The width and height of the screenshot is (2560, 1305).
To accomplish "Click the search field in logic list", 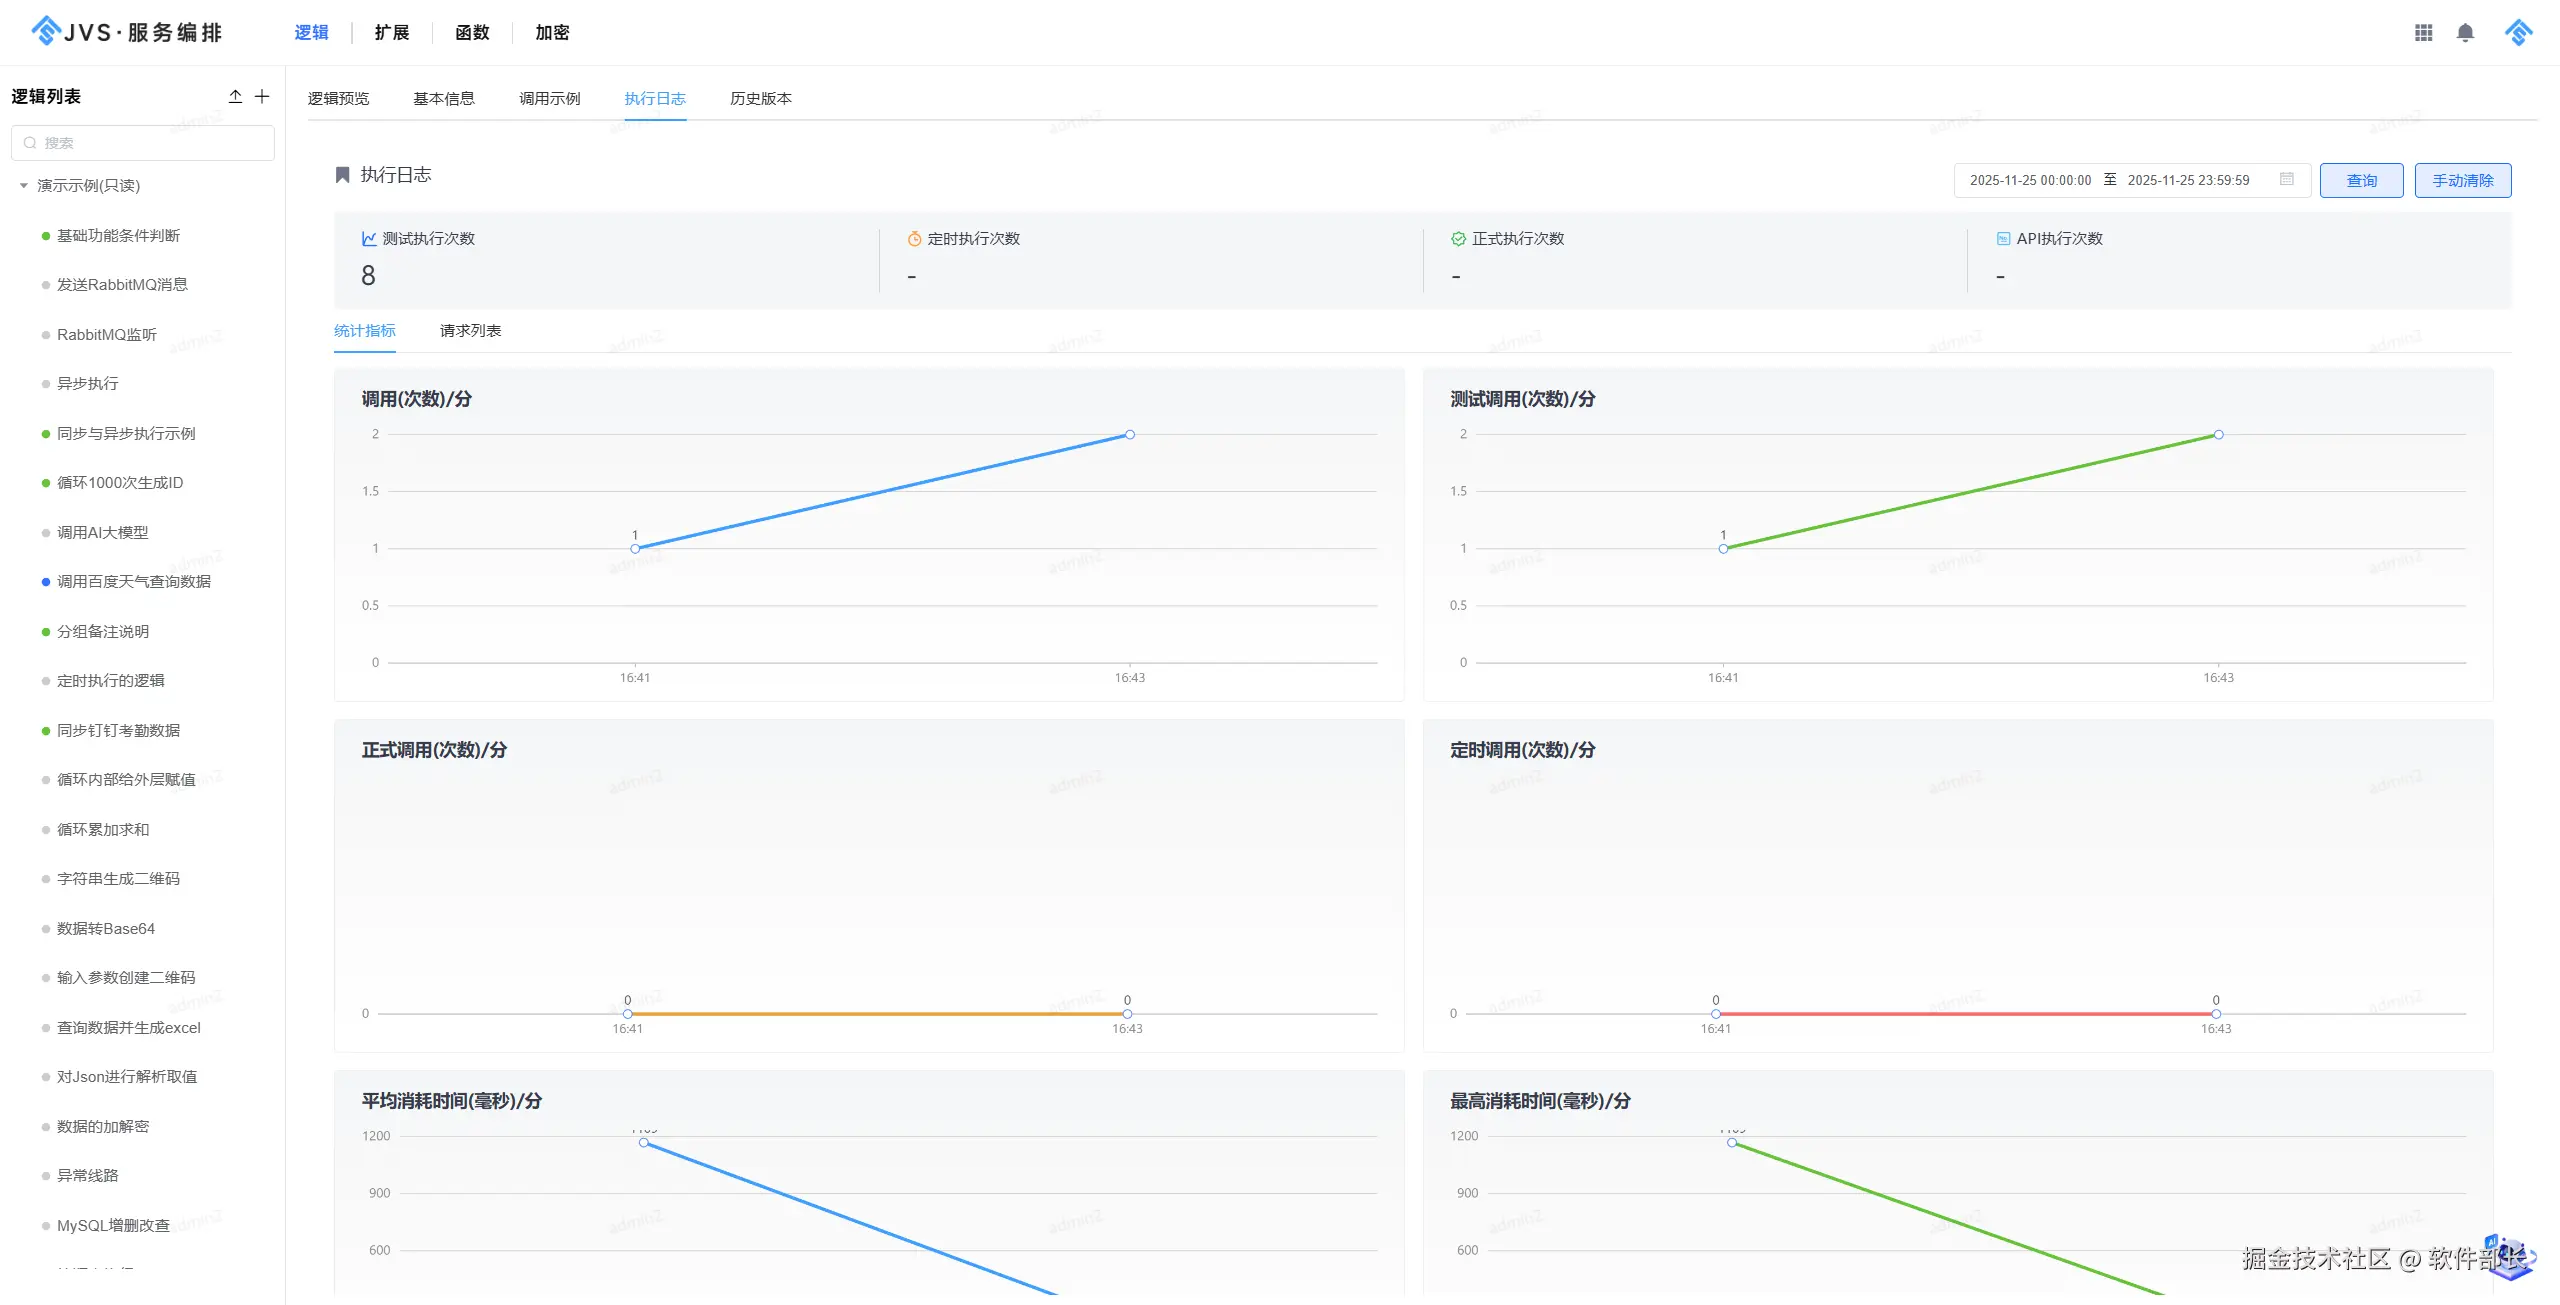I will tap(143, 143).
